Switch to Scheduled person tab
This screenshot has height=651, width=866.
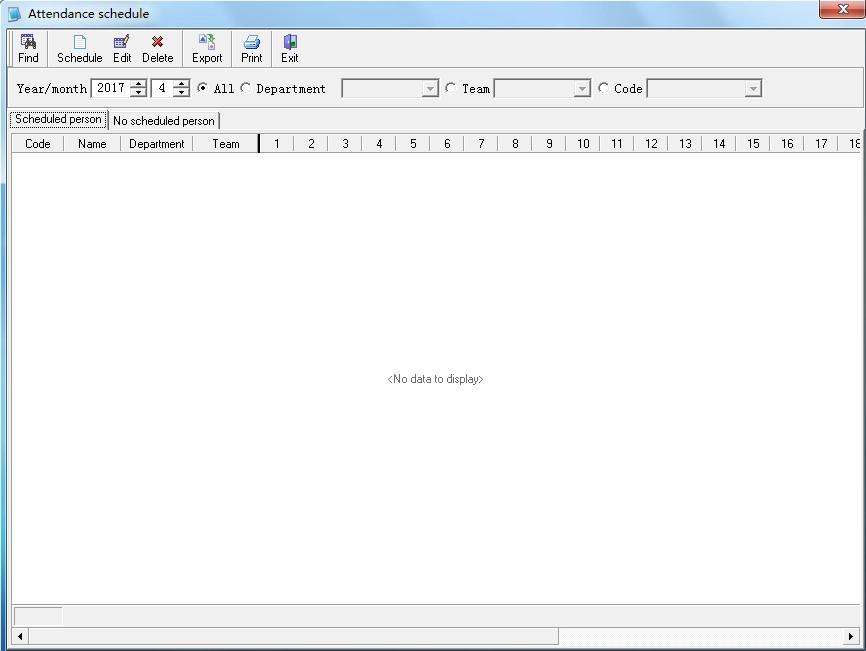coord(58,119)
